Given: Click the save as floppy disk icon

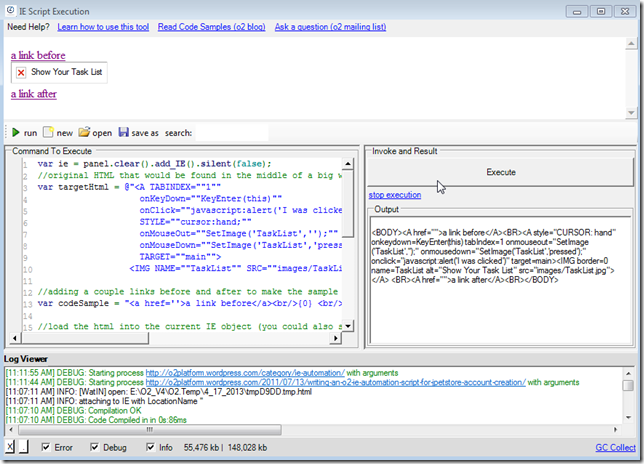Looking at the screenshot, I should pyautogui.click(x=123, y=132).
